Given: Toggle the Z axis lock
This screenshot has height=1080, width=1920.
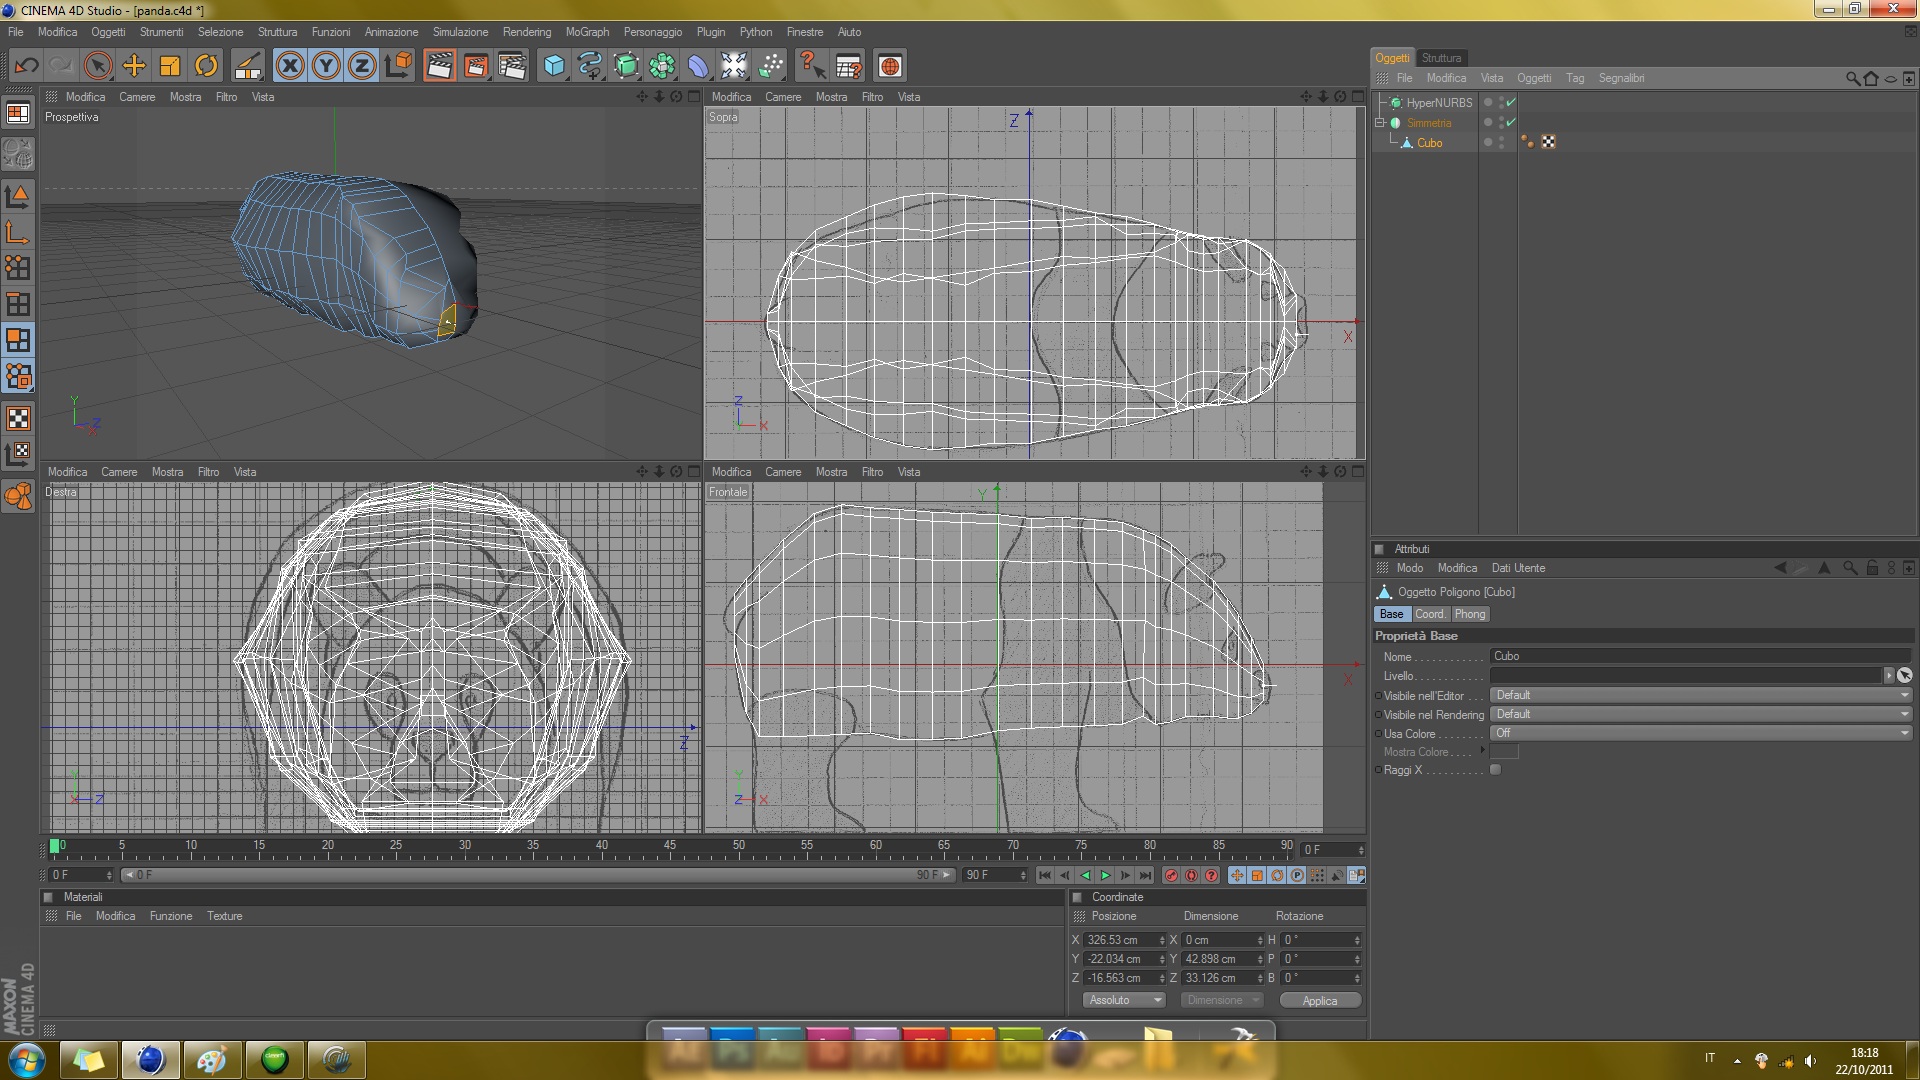Looking at the screenshot, I should [362, 66].
